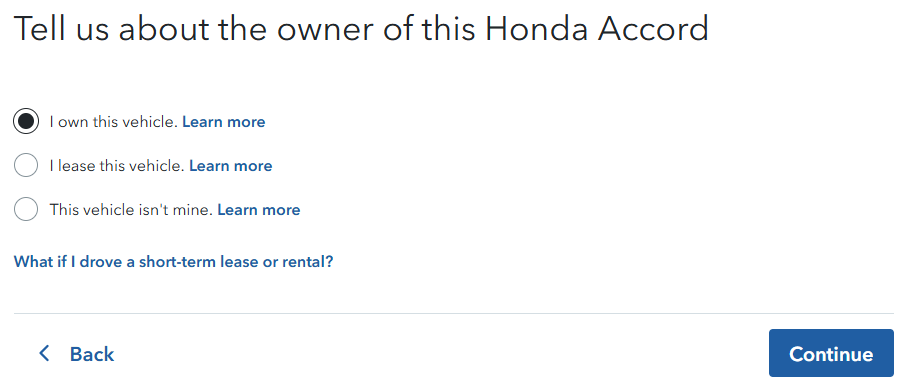Pick the 'This vehicle isn't mine' radio option
This screenshot has width=903, height=392.
click(26, 210)
